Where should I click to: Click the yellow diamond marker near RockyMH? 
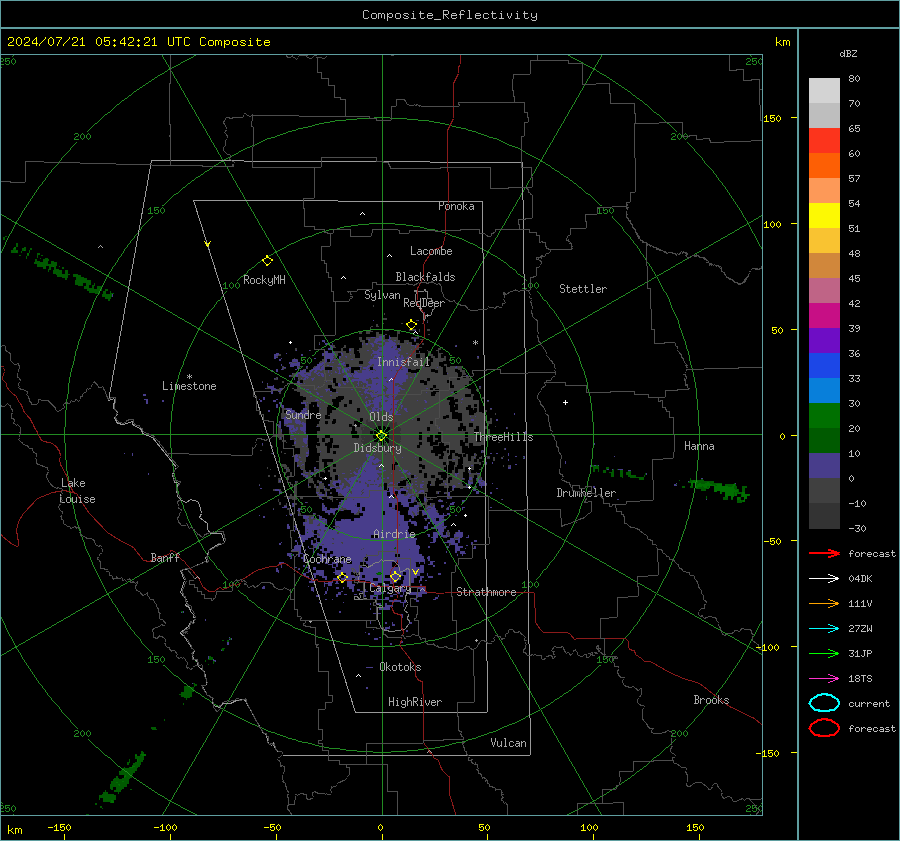click(x=267, y=261)
